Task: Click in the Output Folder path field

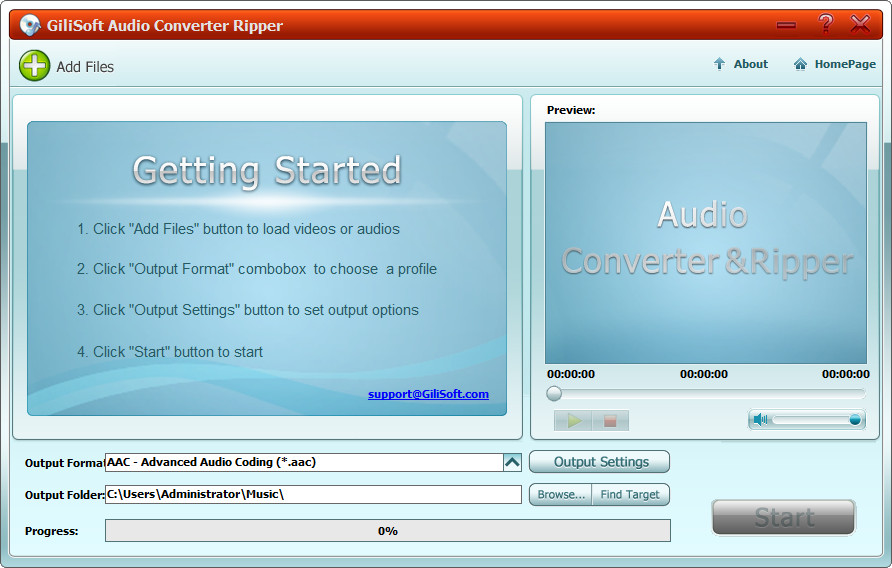Action: [x=313, y=494]
